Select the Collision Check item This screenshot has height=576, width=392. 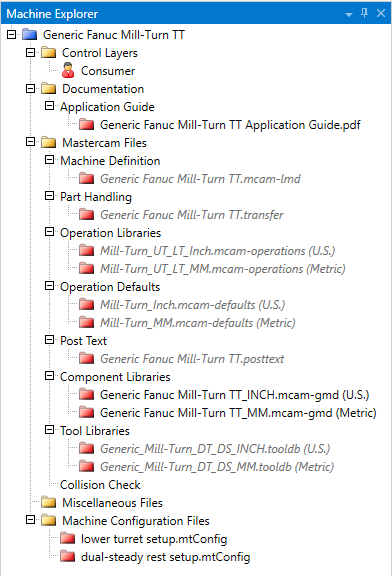[100, 485]
